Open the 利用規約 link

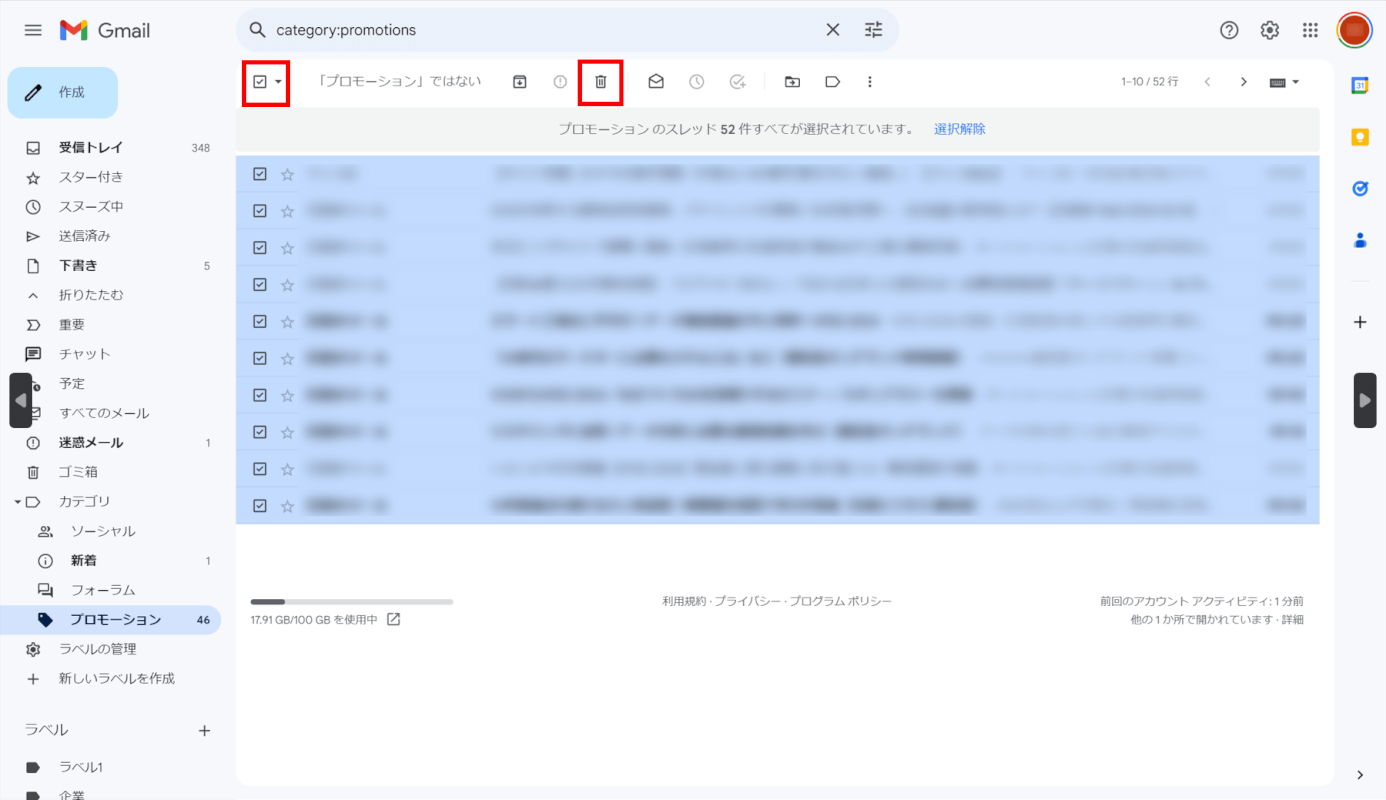684,601
